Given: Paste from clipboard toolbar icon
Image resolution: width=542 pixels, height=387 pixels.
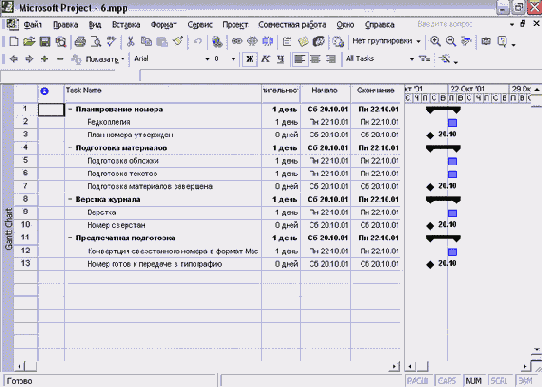Looking at the screenshot, I should (162, 42).
